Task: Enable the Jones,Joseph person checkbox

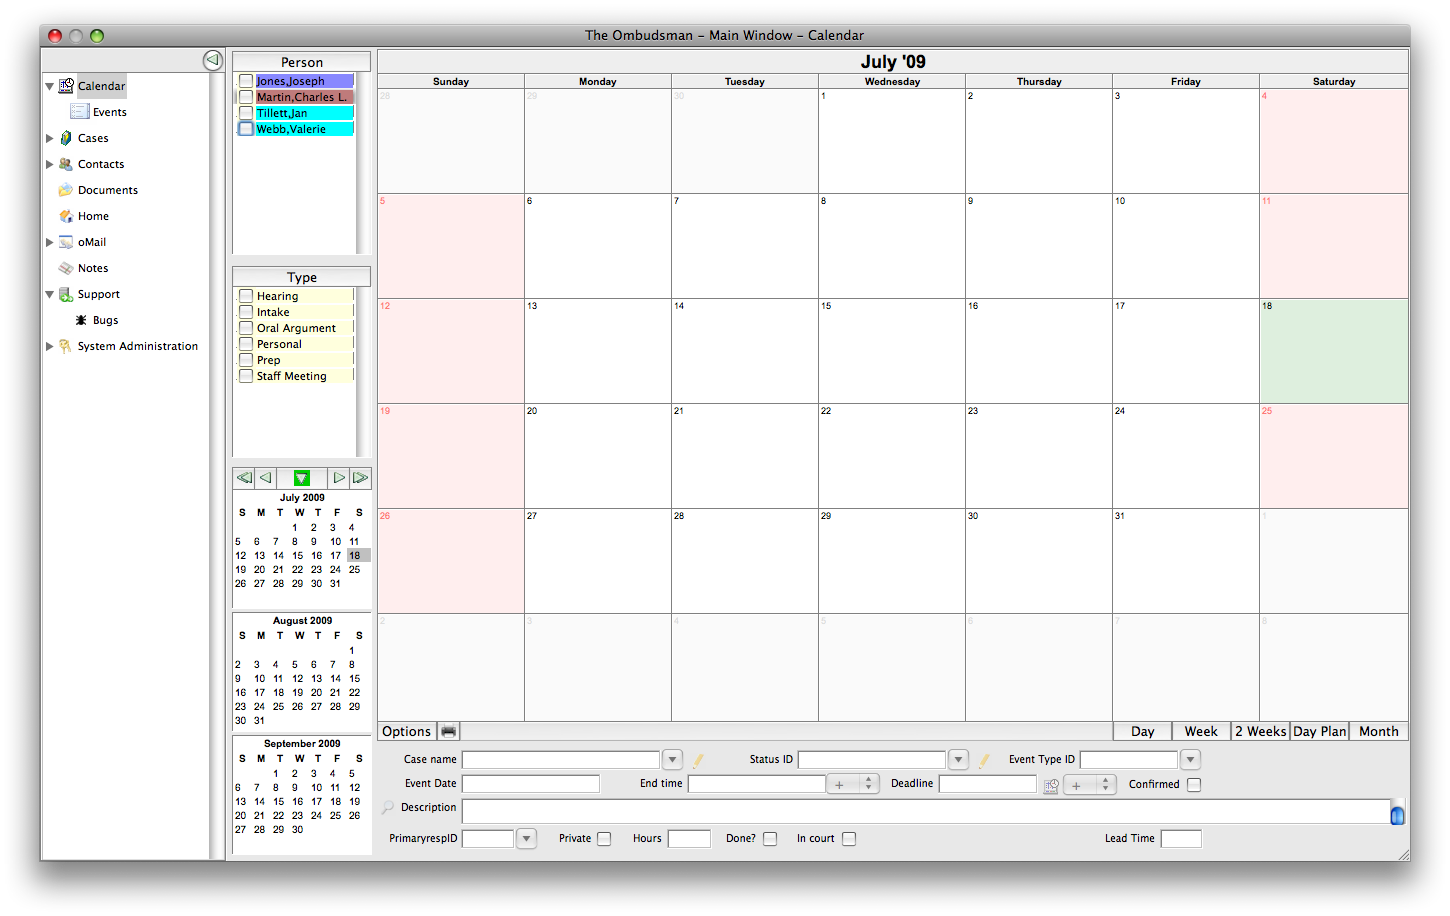Action: tap(246, 81)
